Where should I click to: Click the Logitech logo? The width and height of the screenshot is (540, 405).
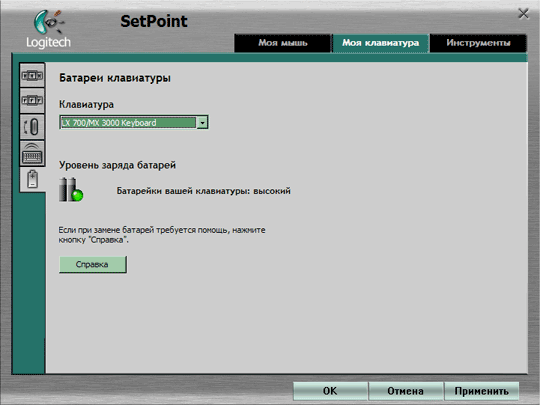49,30
